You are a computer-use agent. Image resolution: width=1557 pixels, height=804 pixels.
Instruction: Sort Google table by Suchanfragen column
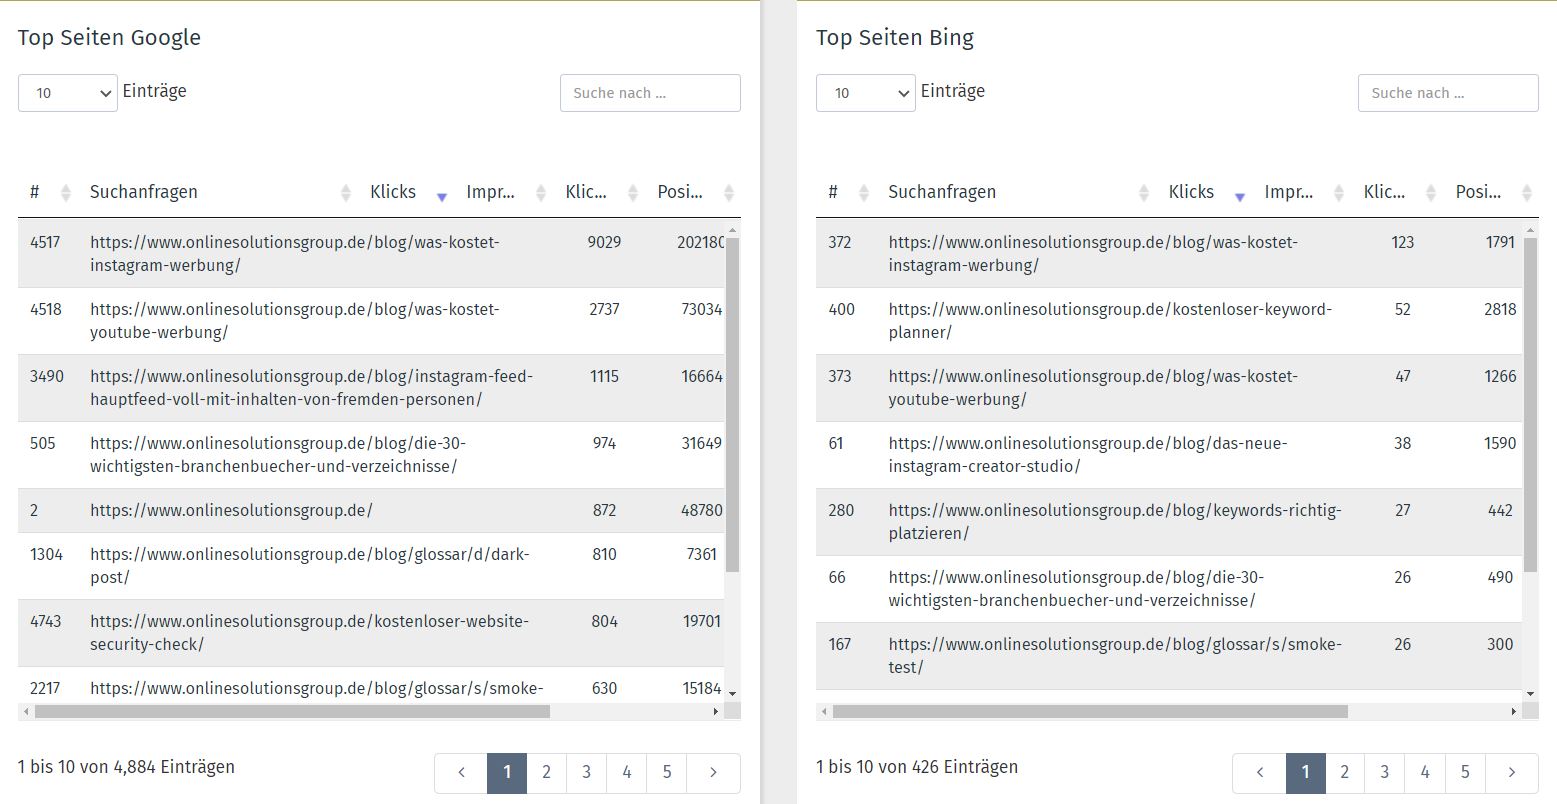218,192
